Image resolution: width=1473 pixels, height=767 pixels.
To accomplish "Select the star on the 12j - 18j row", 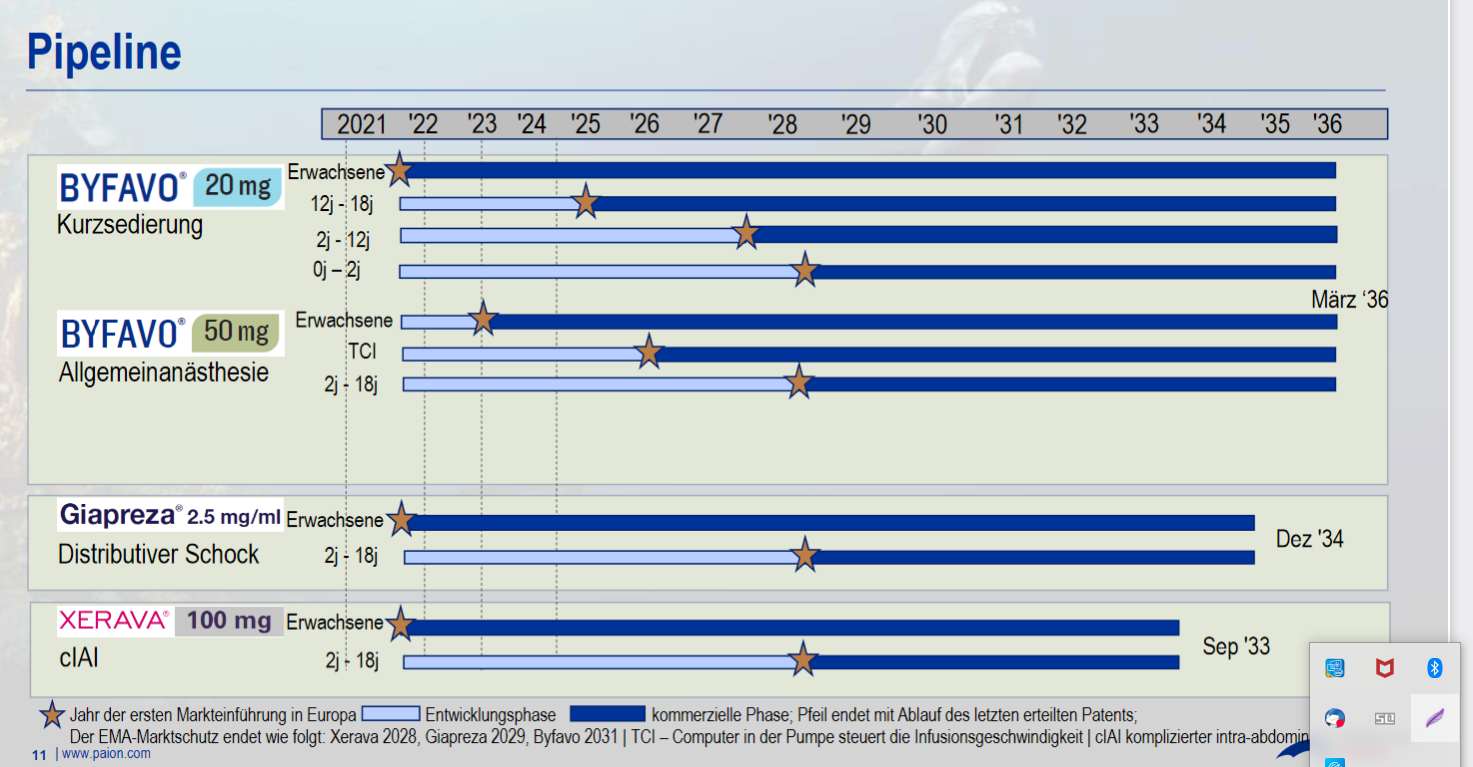I will point(586,203).
